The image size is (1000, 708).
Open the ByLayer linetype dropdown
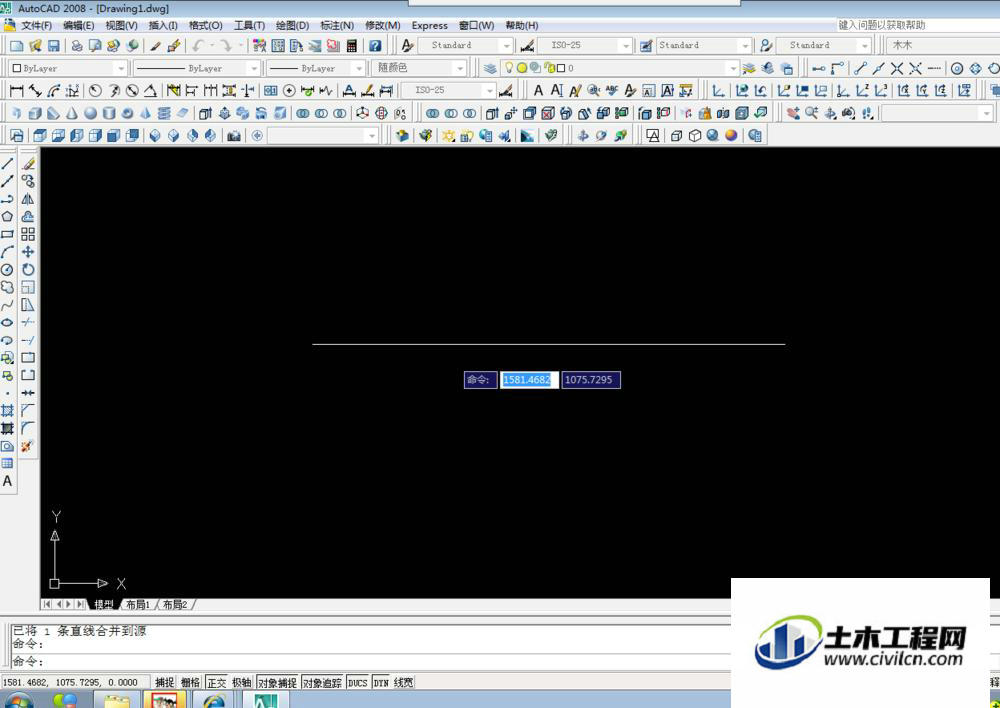pos(197,68)
